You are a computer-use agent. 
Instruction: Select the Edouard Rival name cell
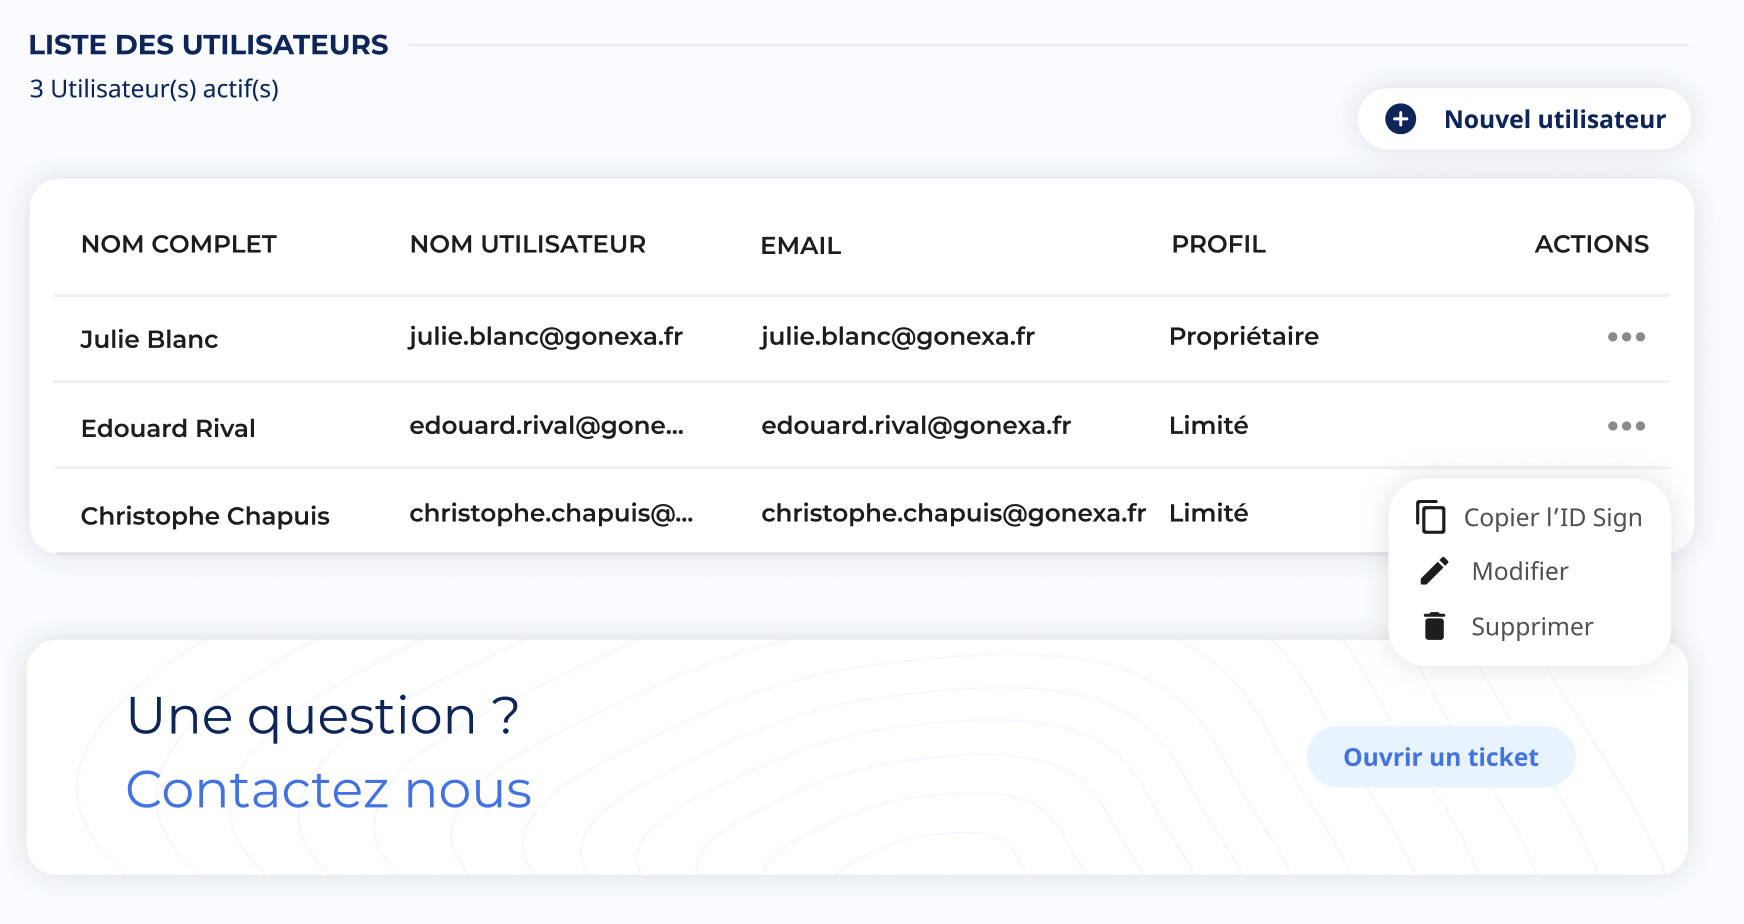pos(168,428)
